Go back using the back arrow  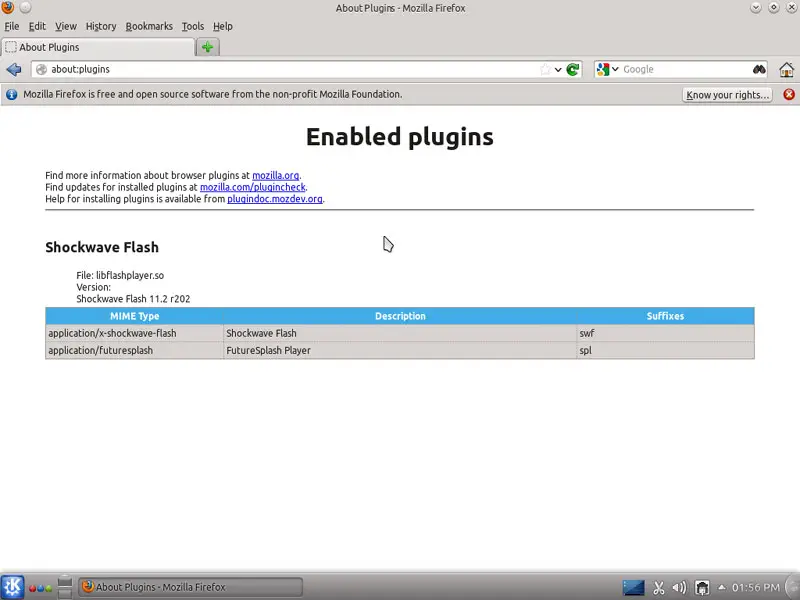14,69
